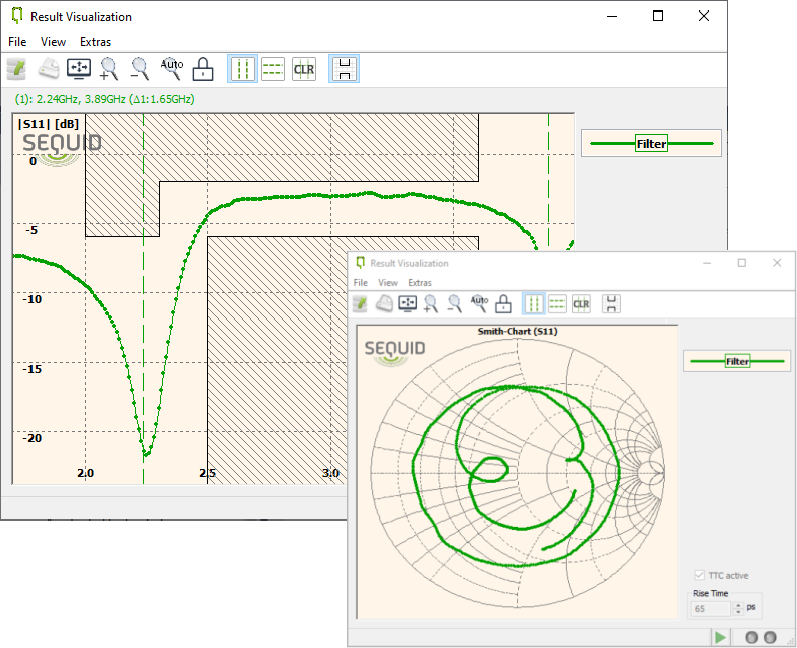
Task: Click the padlock icon in the main toolbar
Action: [203, 69]
